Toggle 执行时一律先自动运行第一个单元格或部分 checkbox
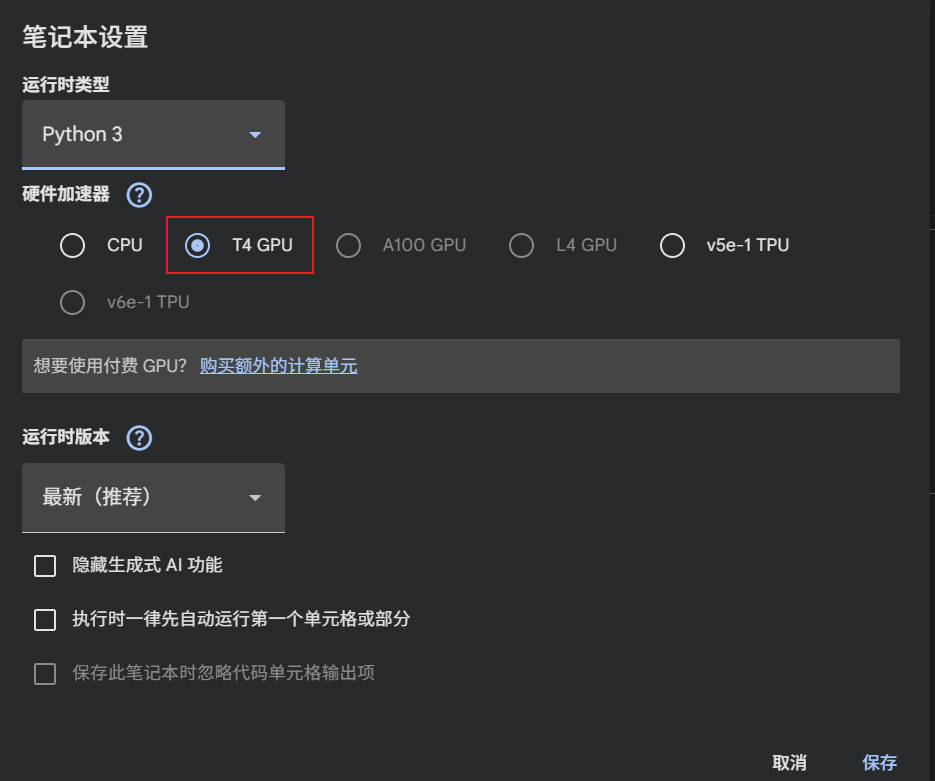 pyautogui.click(x=45, y=620)
